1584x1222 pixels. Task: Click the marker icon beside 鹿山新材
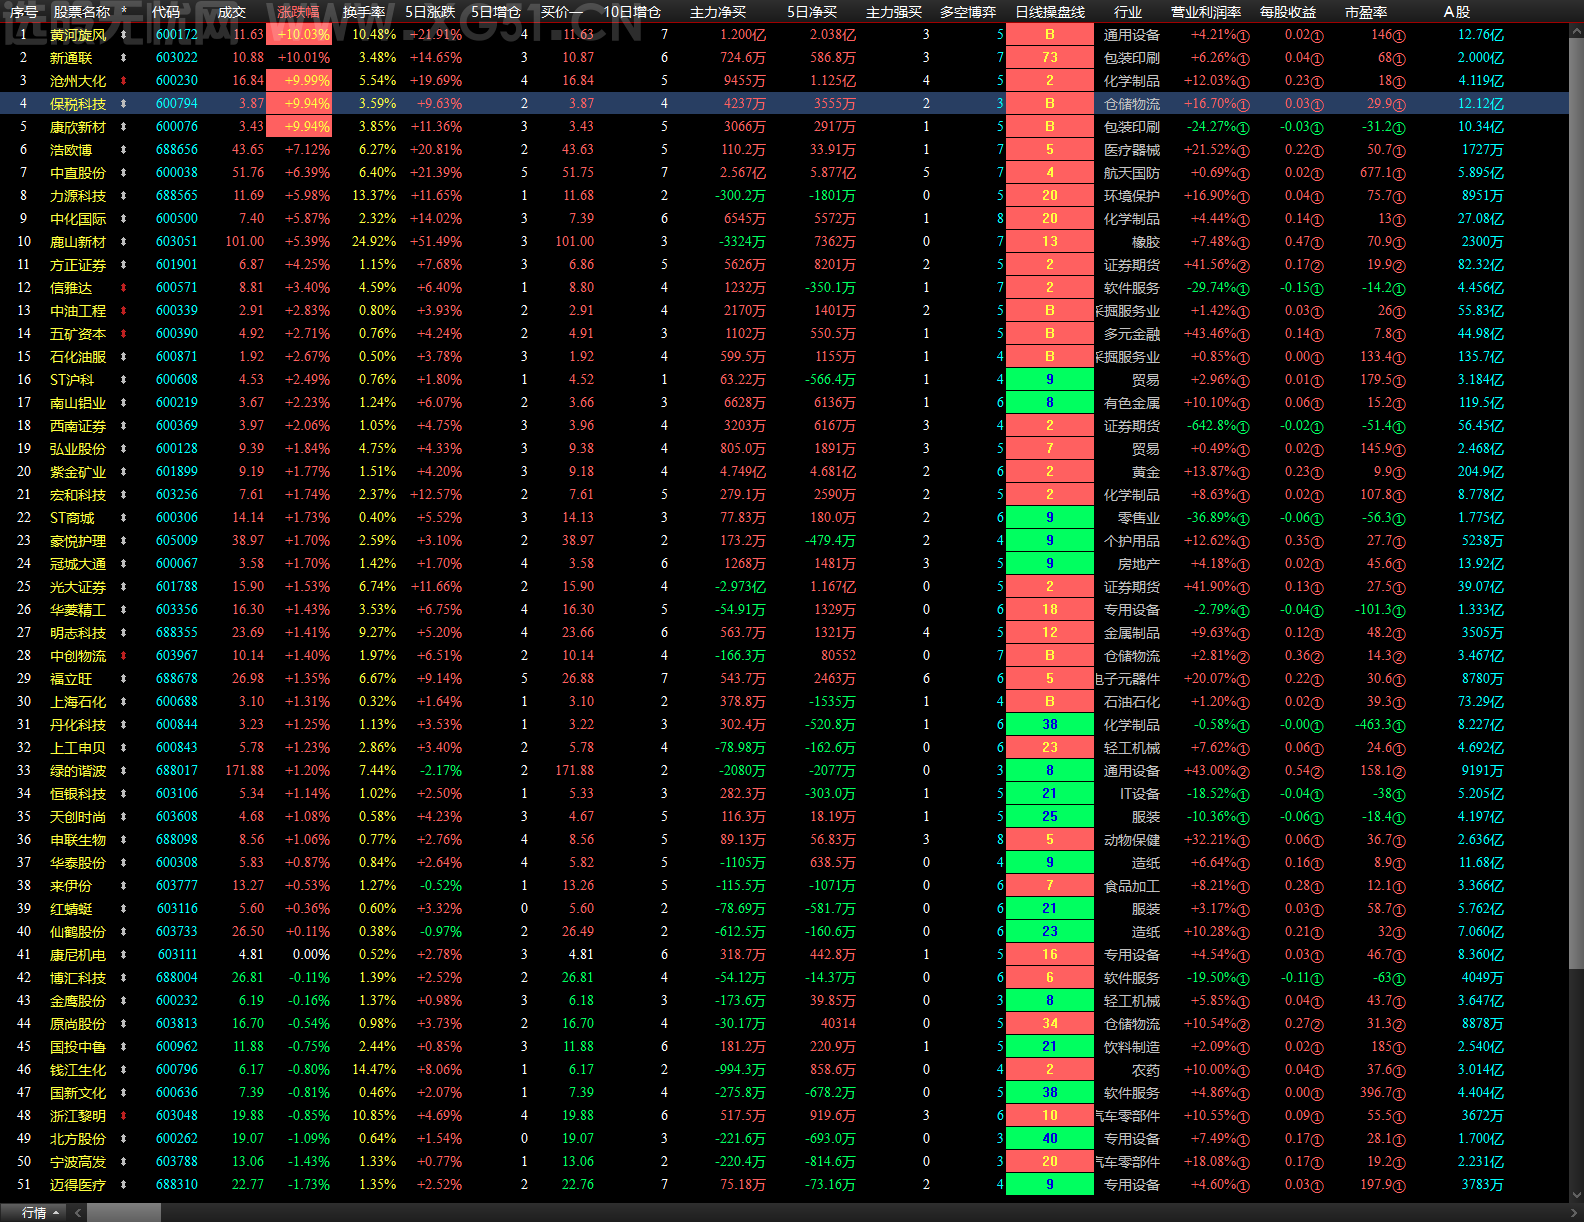pos(124,242)
